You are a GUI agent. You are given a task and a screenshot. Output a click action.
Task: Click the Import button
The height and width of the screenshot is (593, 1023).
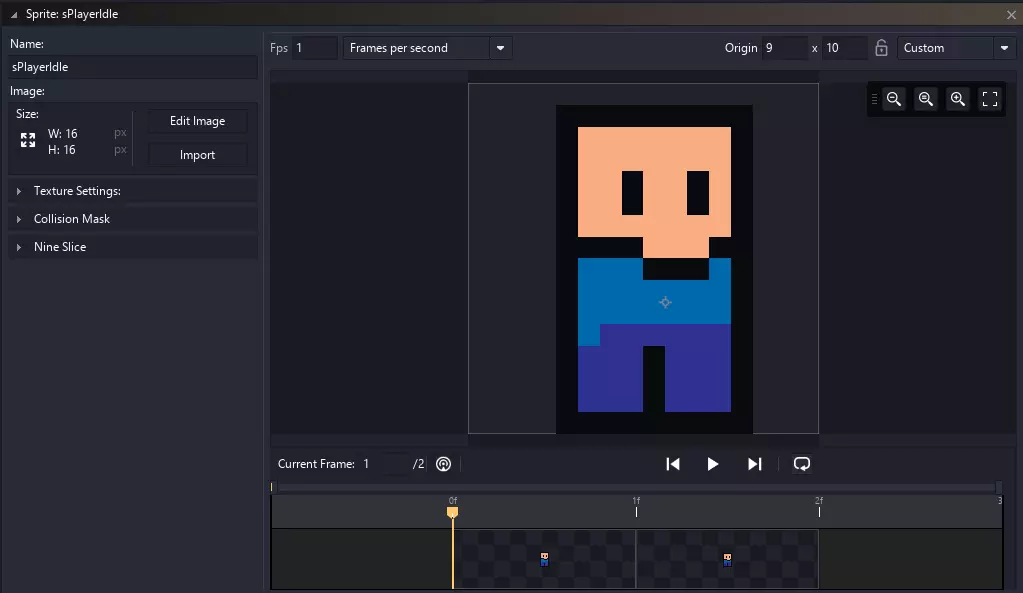click(197, 155)
